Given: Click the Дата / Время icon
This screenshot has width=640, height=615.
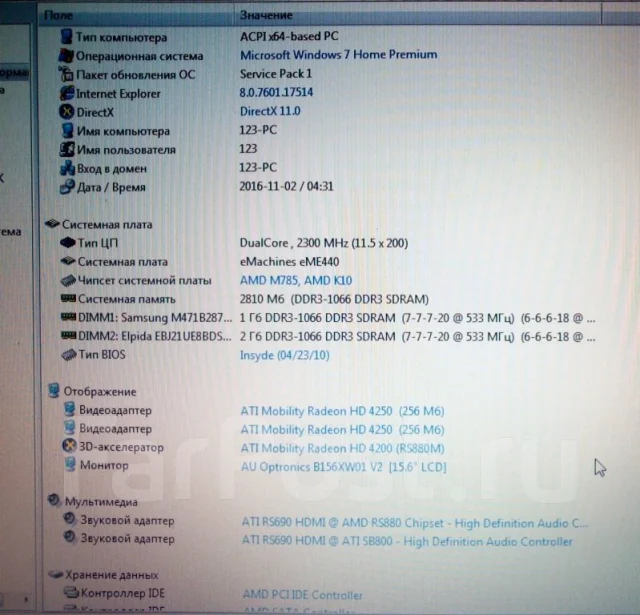Looking at the screenshot, I should pos(67,187).
